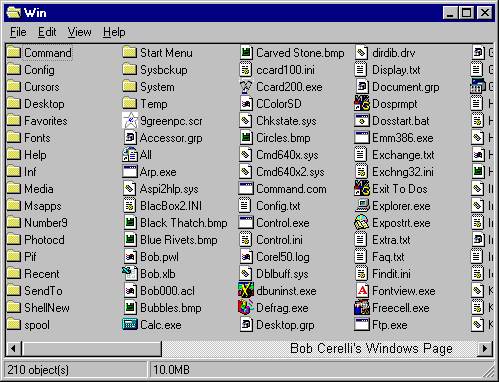Click the Freecell.exe icon

click(x=362, y=307)
